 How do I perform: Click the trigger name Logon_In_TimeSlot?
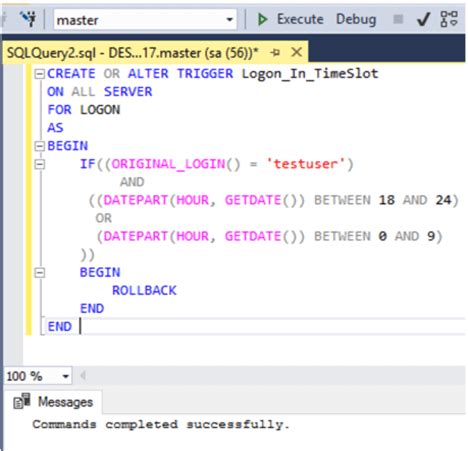click(310, 74)
